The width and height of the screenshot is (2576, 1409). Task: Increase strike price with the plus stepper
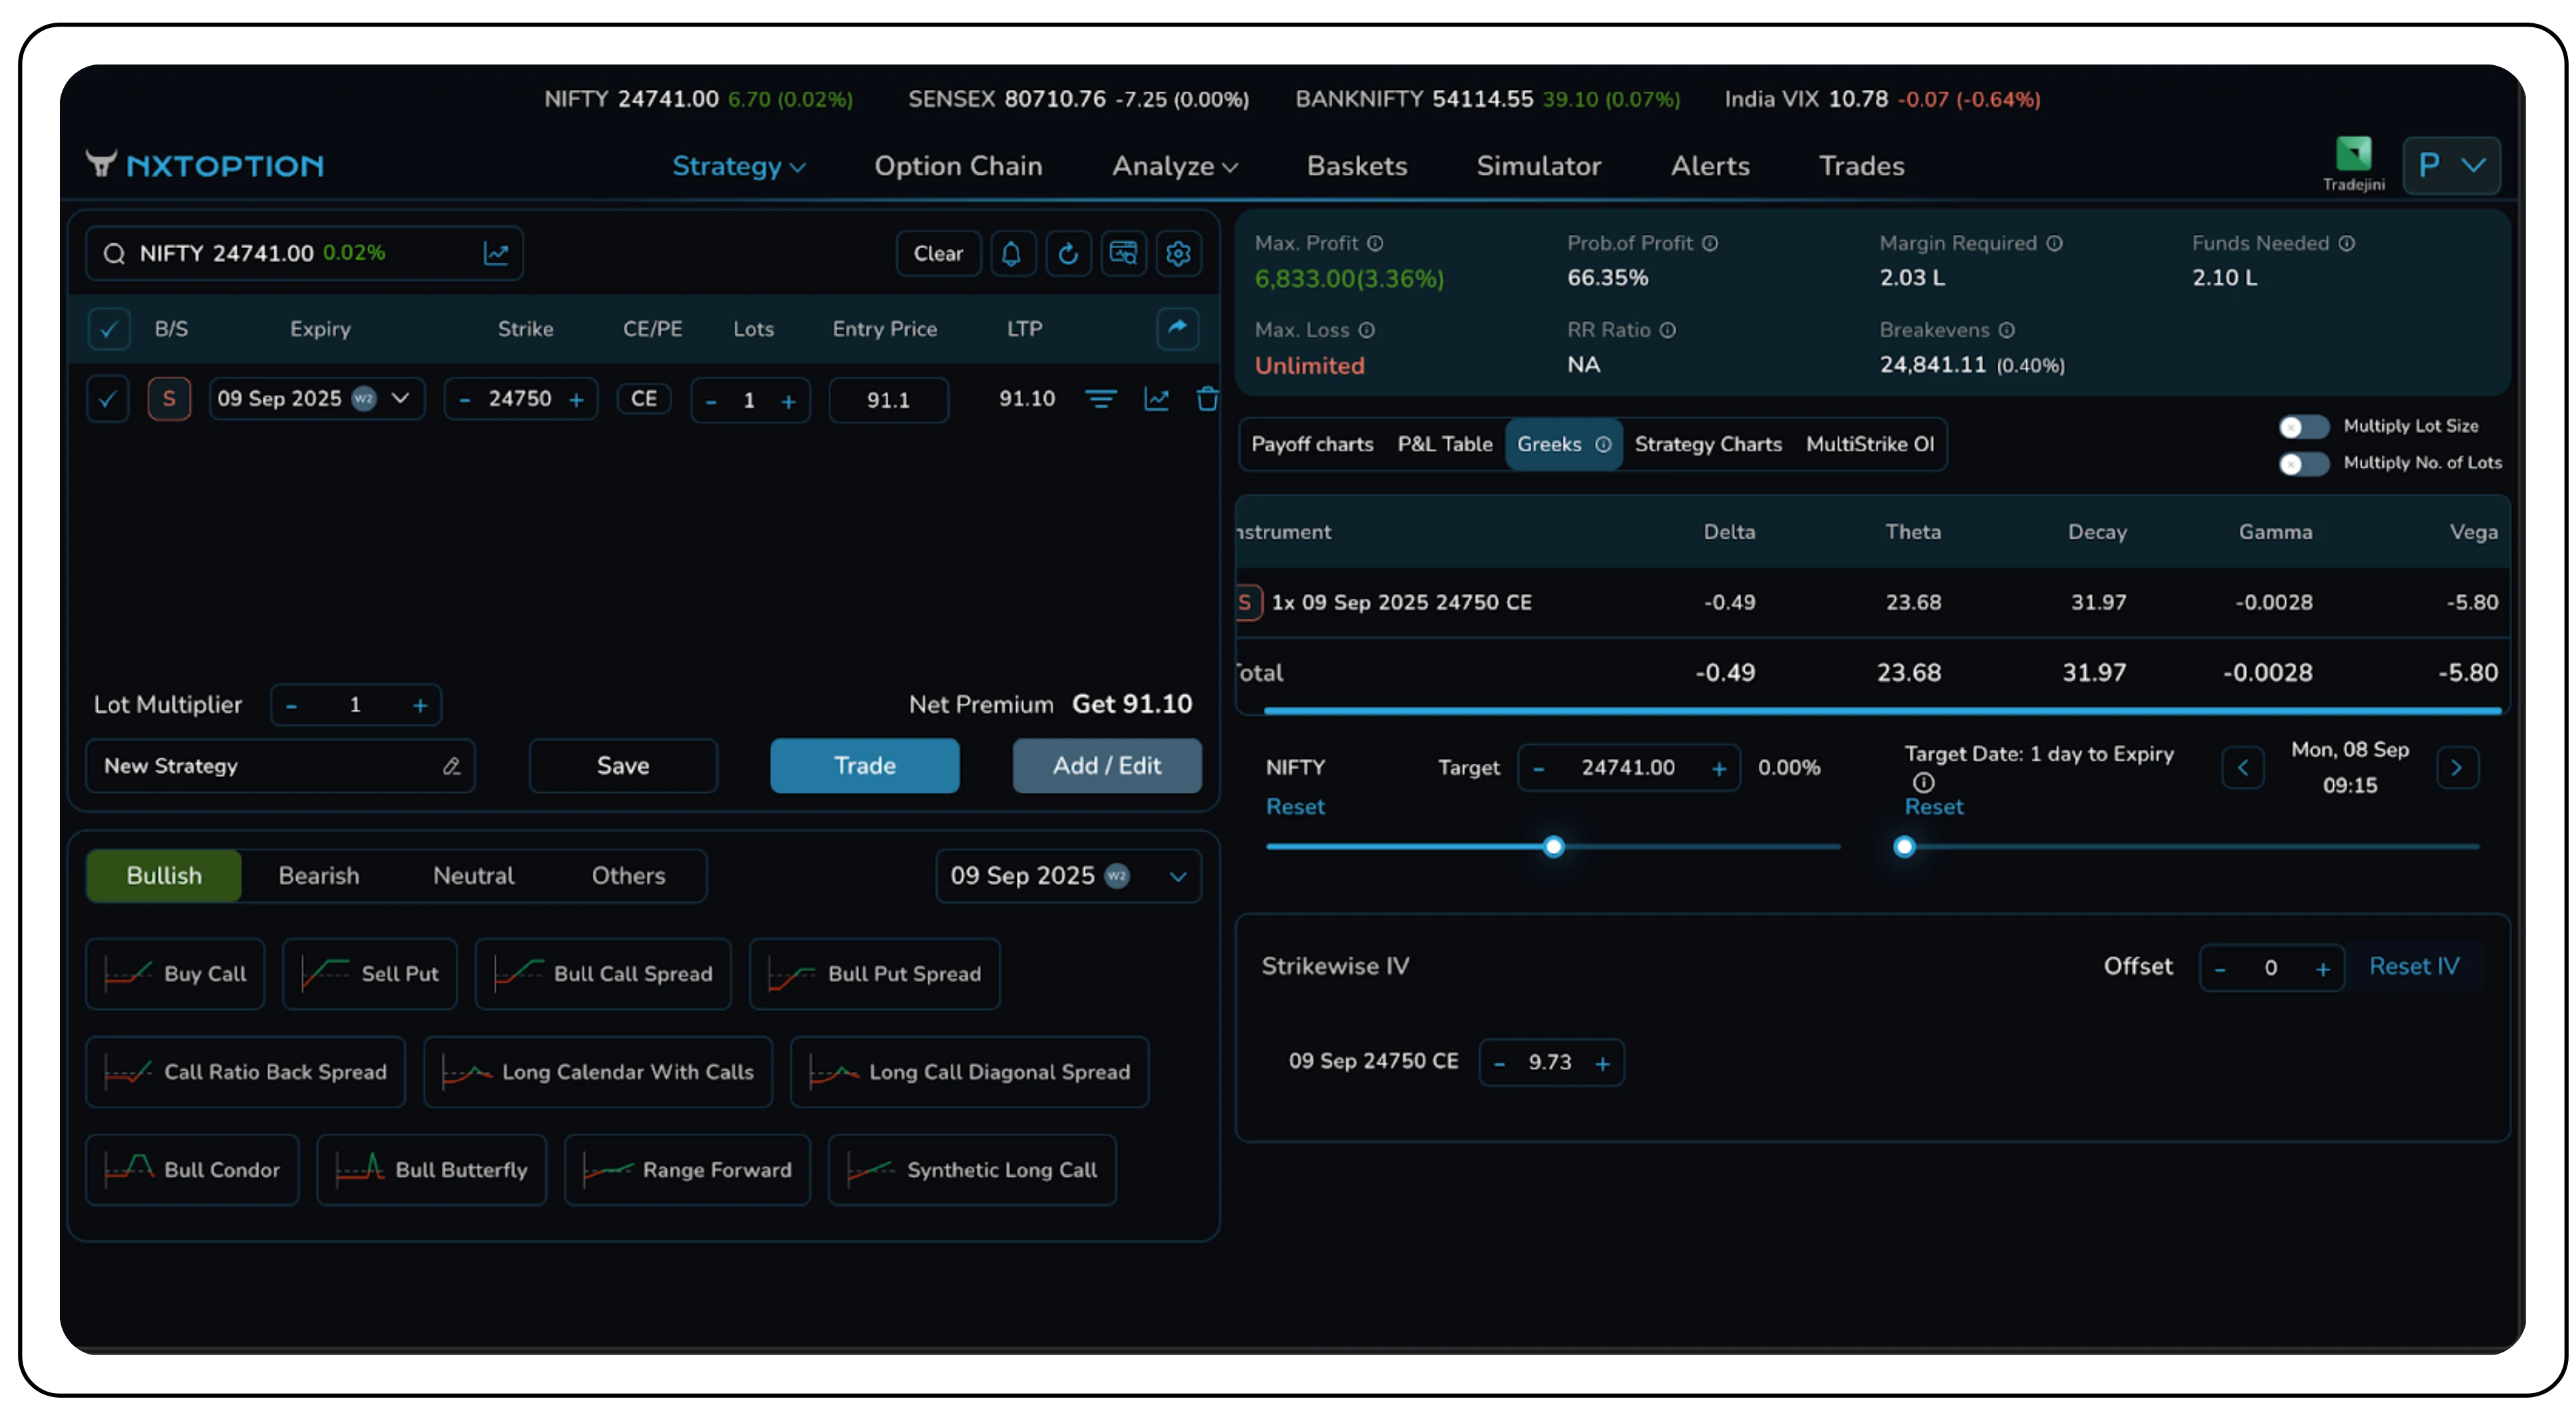coord(576,400)
